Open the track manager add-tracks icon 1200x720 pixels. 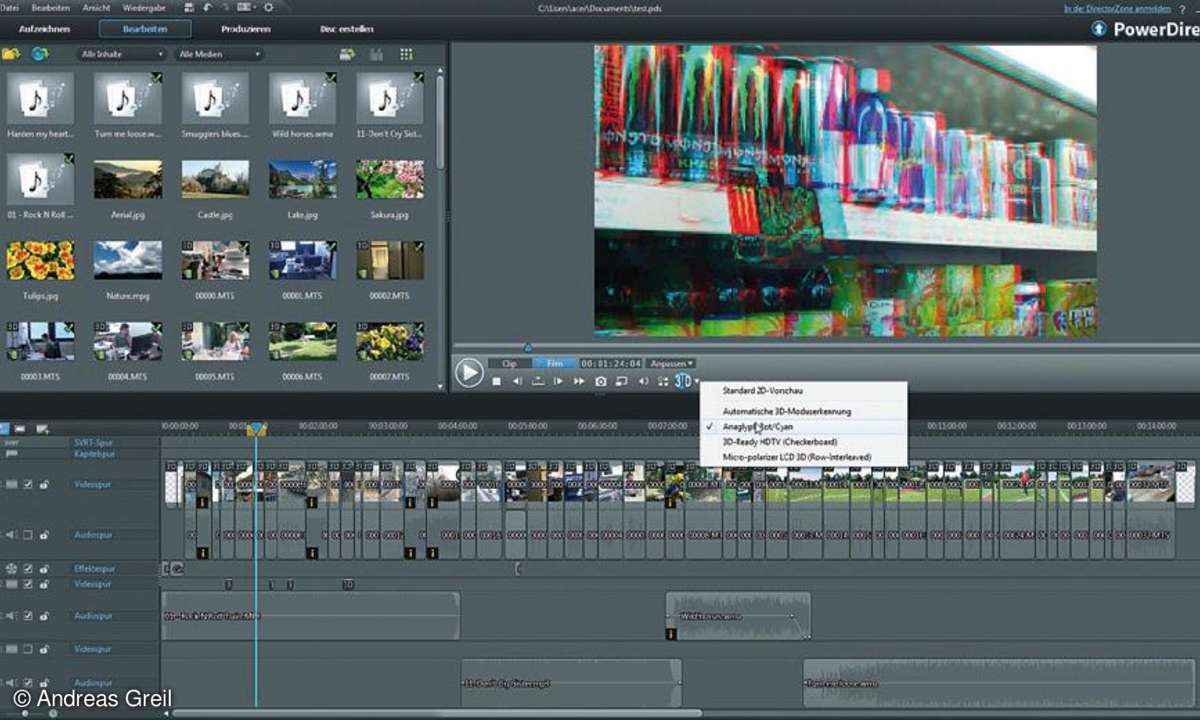[x=42, y=428]
